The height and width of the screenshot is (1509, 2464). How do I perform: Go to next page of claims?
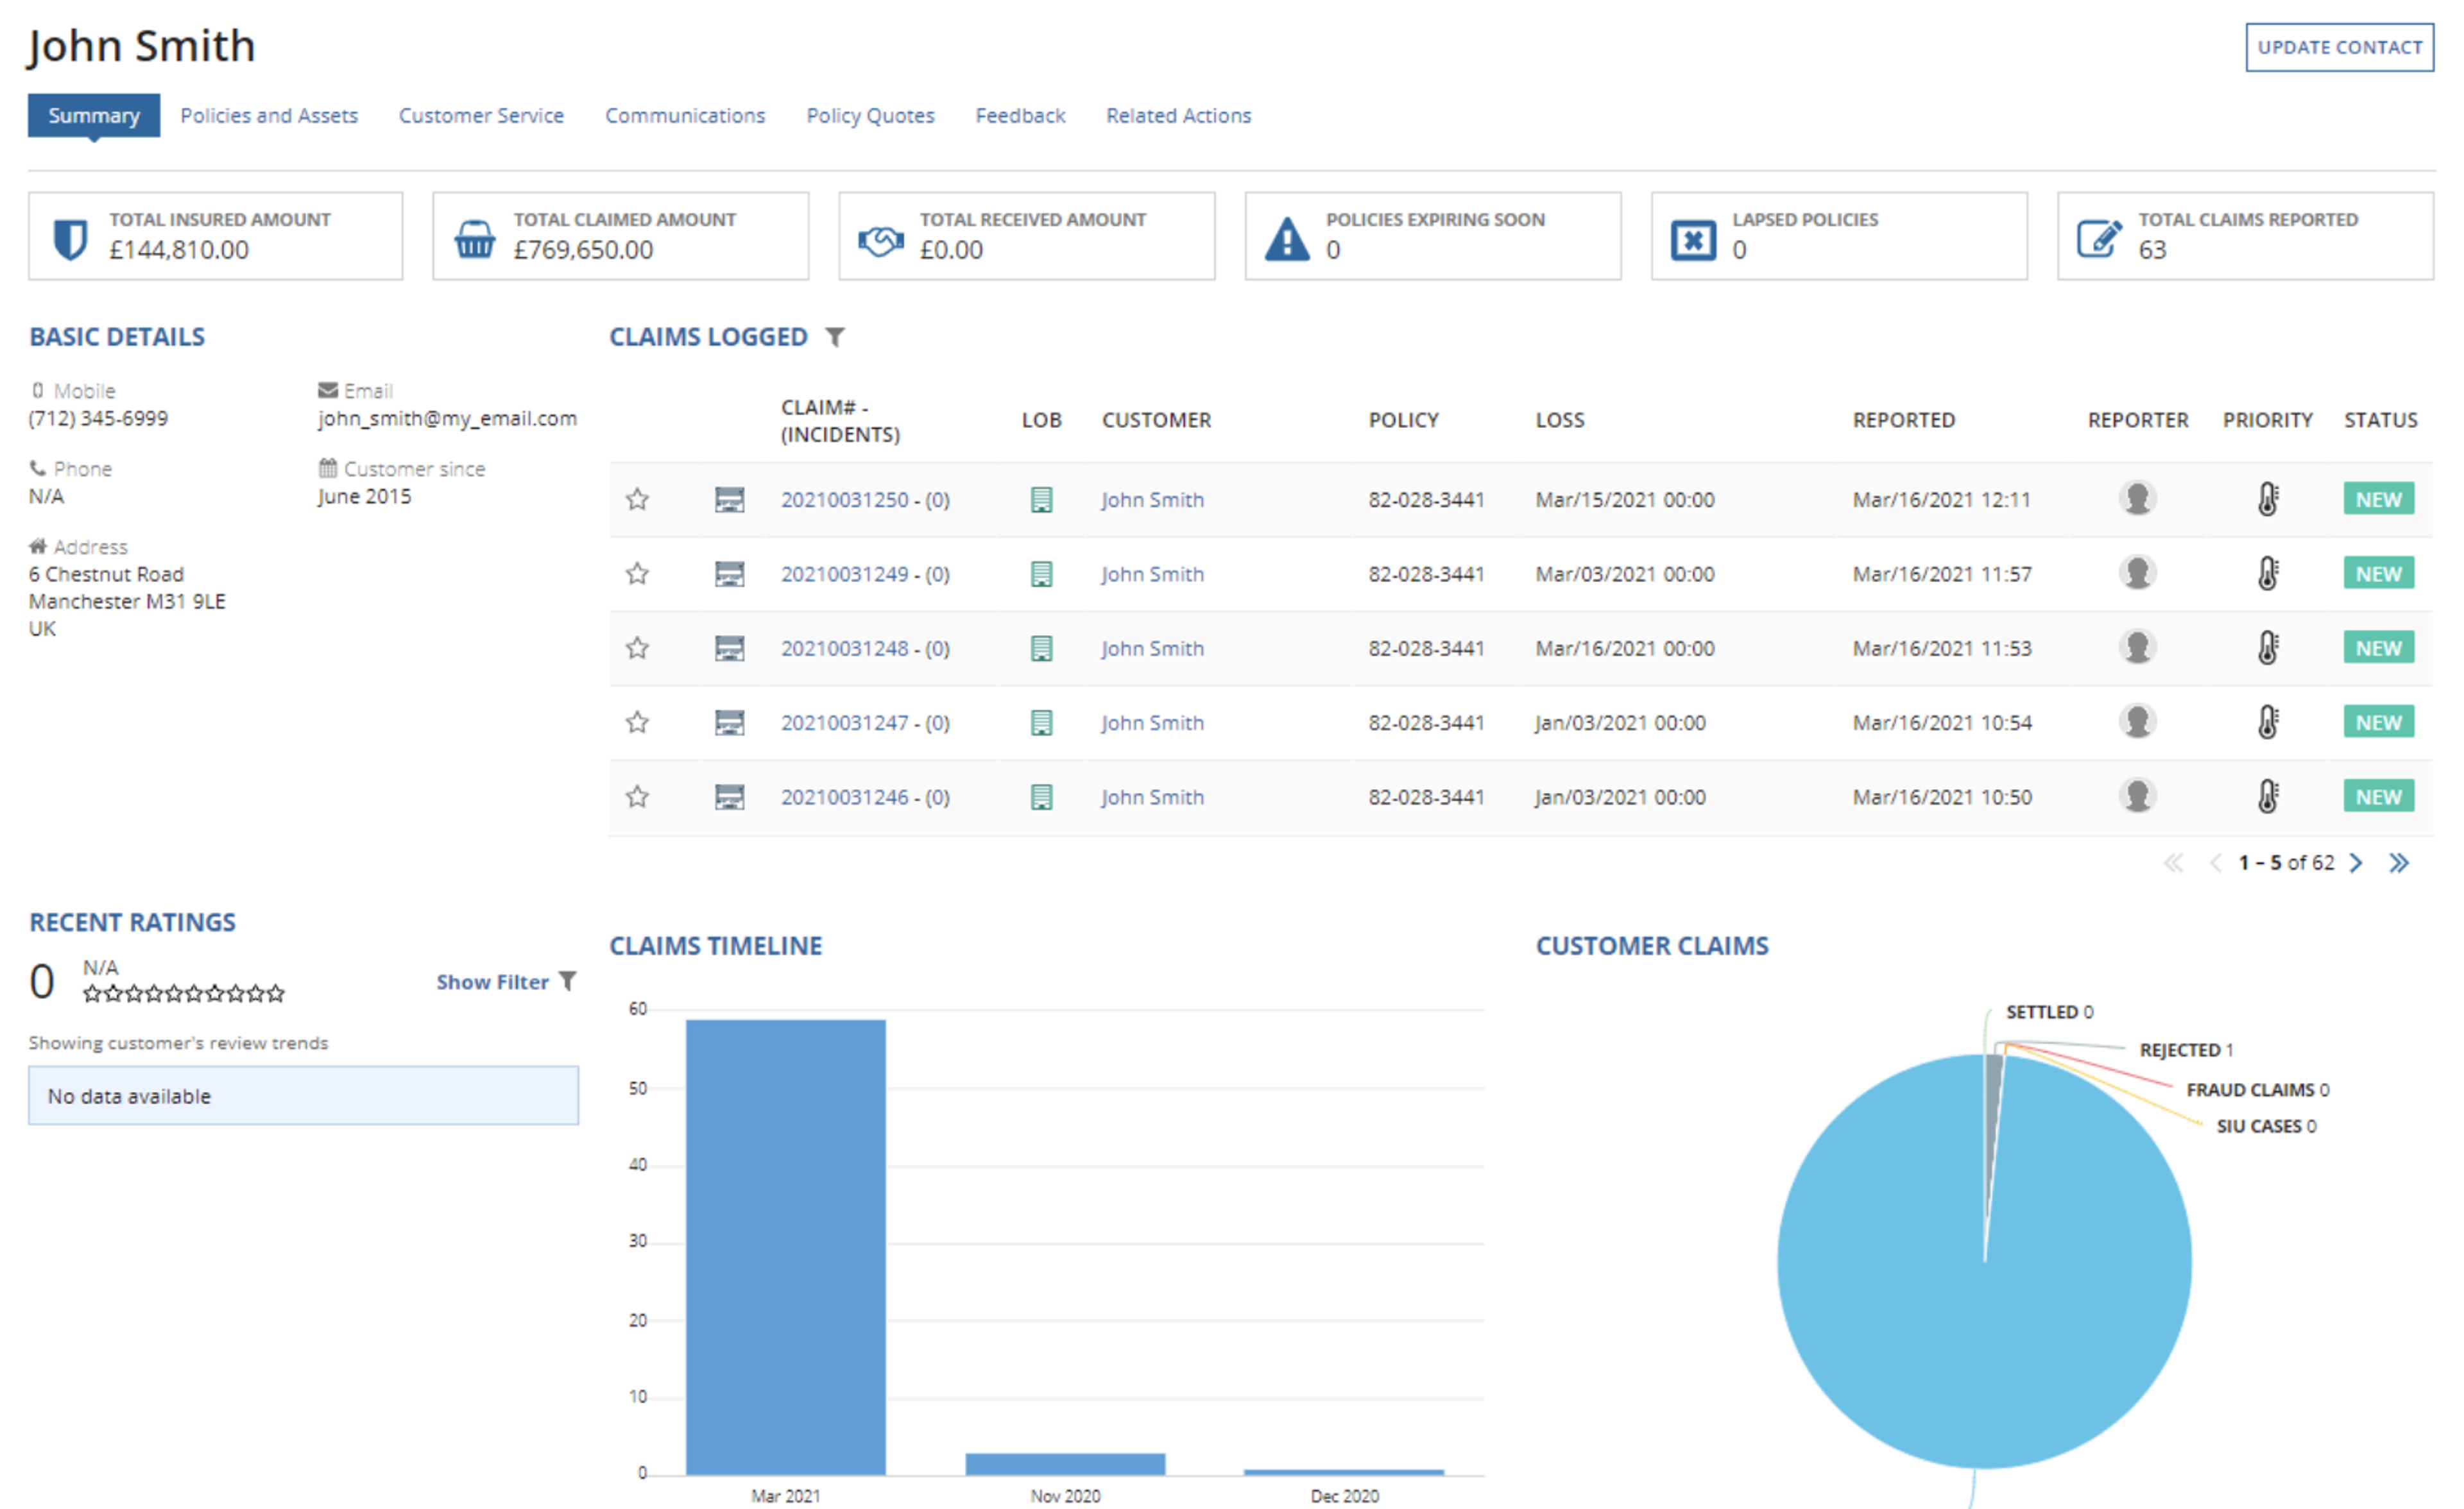click(2357, 863)
